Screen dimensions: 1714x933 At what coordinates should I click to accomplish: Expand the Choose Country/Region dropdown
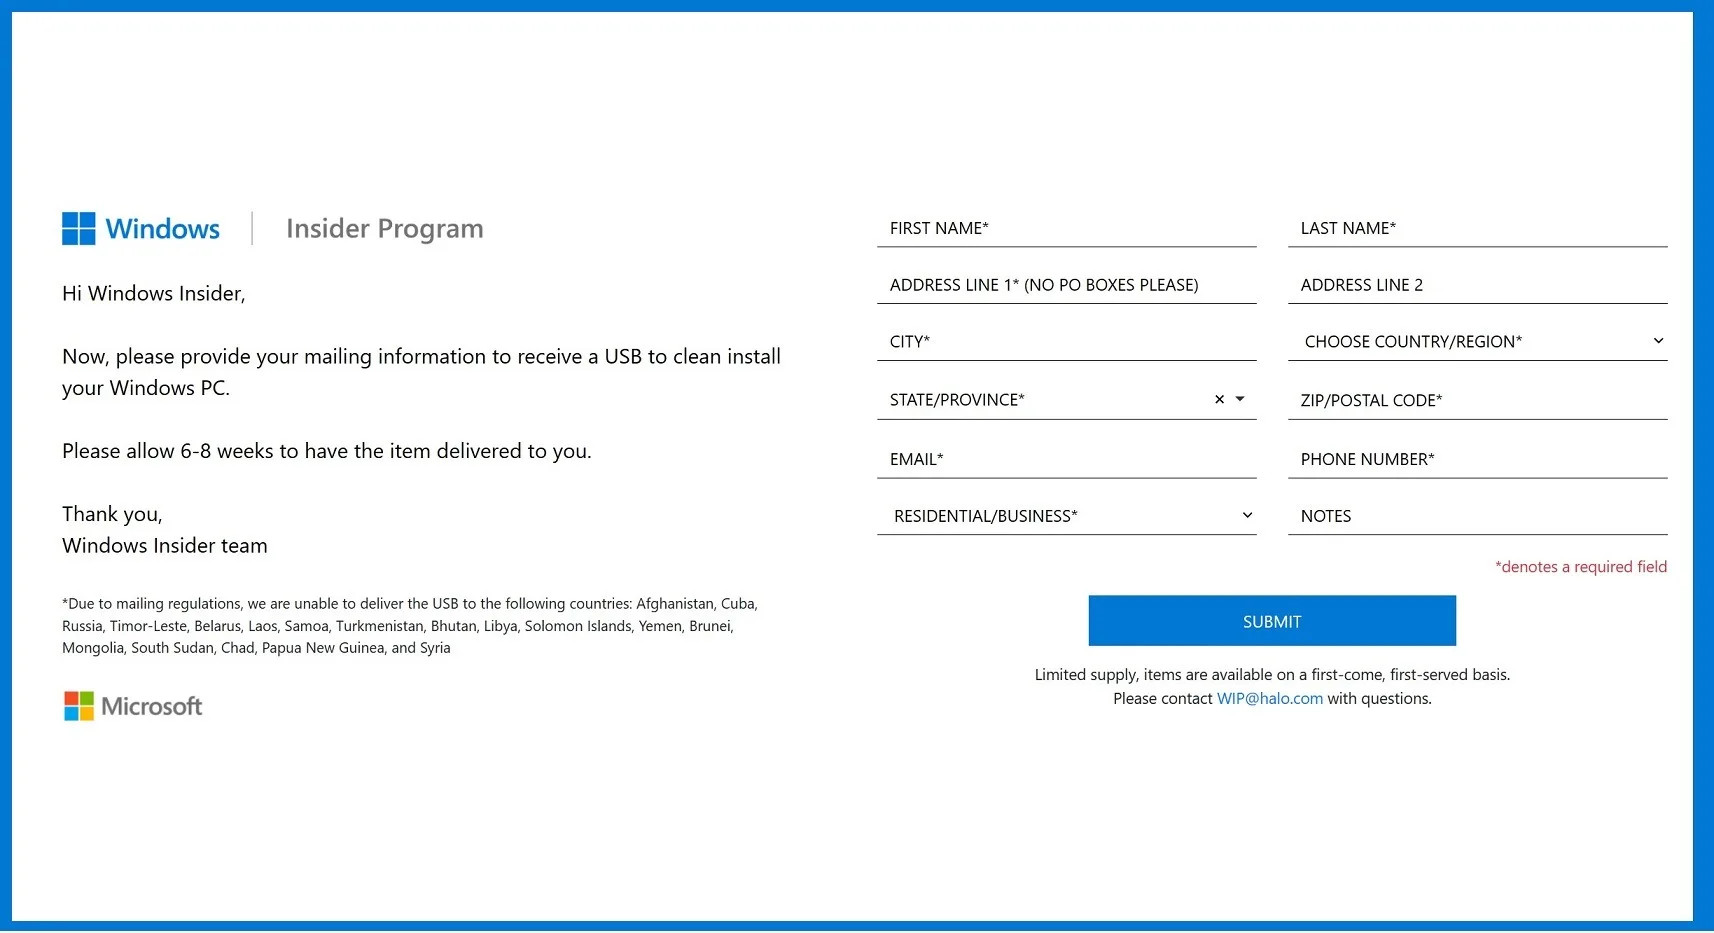pyautogui.click(x=1478, y=342)
